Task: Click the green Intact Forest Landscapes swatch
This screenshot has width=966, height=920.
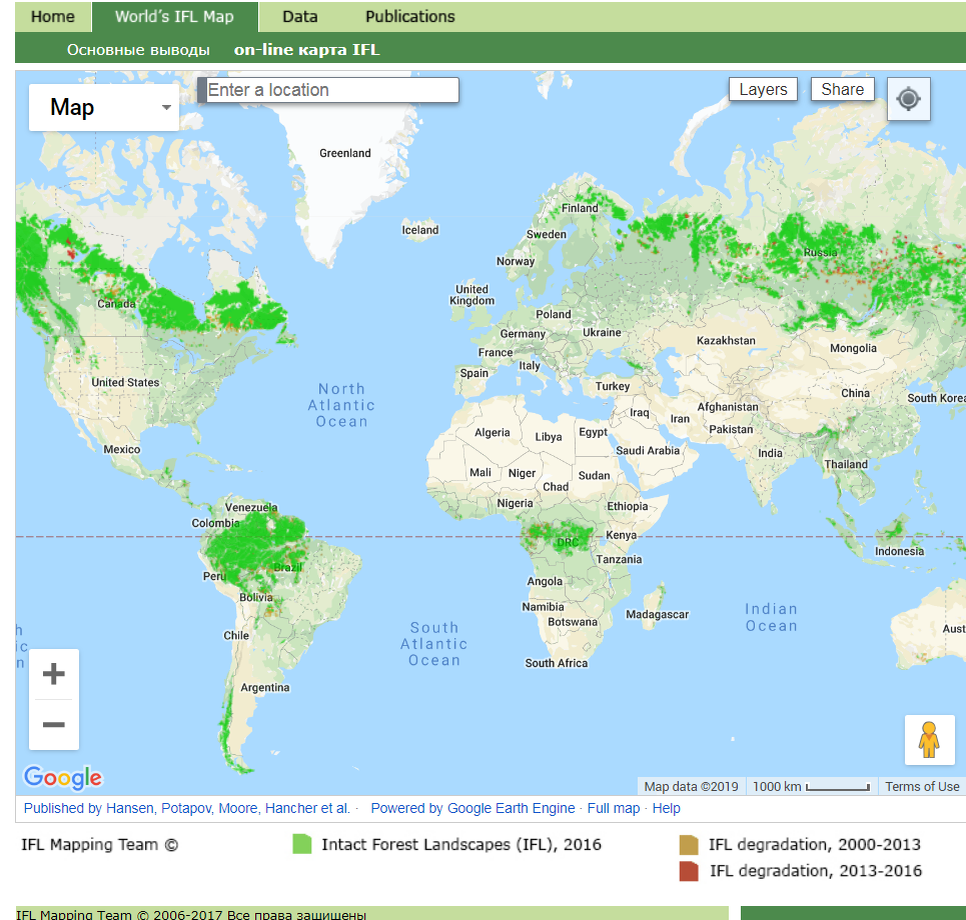Action: [x=302, y=844]
